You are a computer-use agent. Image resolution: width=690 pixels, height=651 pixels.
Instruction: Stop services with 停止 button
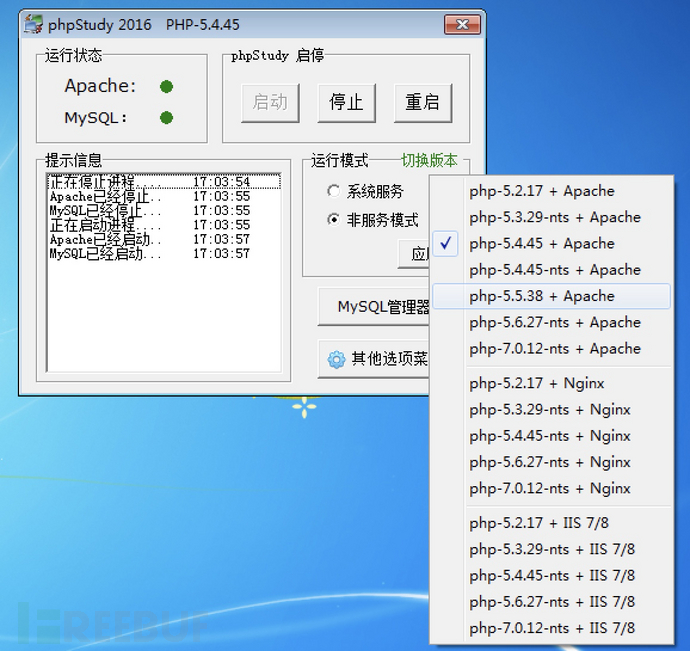(x=346, y=103)
